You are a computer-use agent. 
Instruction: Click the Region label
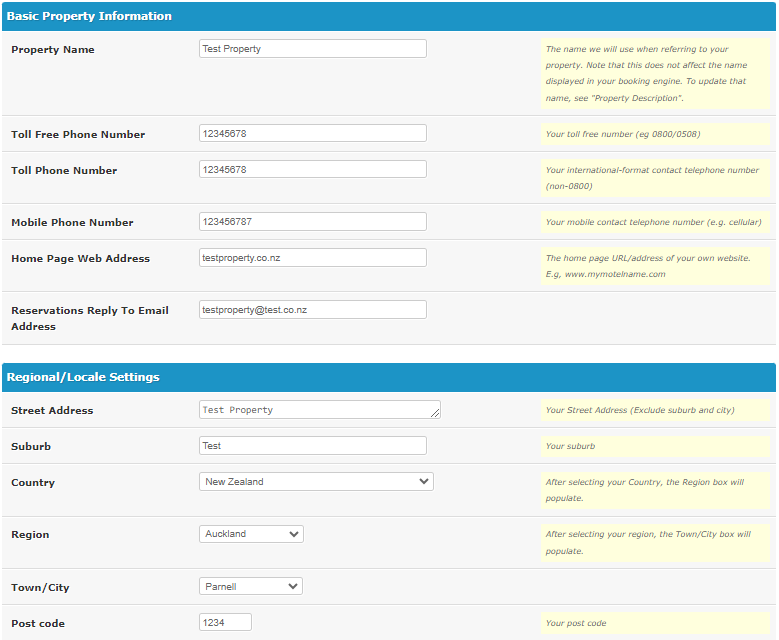click(30, 535)
